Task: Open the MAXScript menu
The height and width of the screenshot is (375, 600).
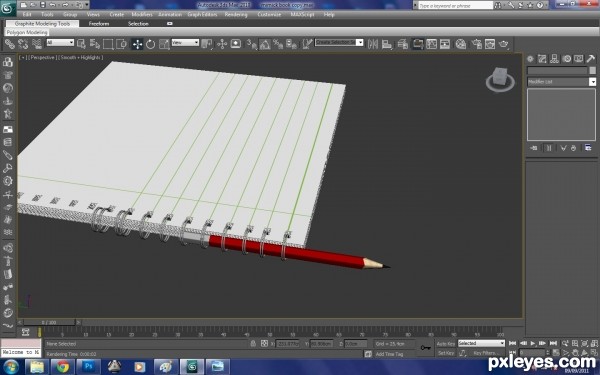Action: click(x=302, y=15)
